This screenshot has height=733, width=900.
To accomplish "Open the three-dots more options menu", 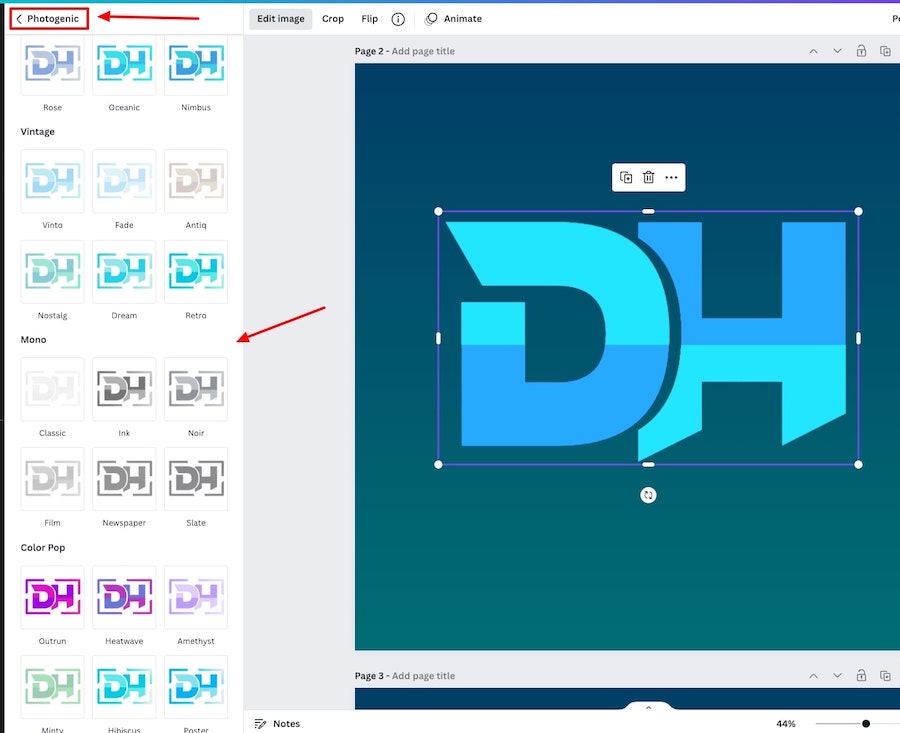I will (671, 177).
